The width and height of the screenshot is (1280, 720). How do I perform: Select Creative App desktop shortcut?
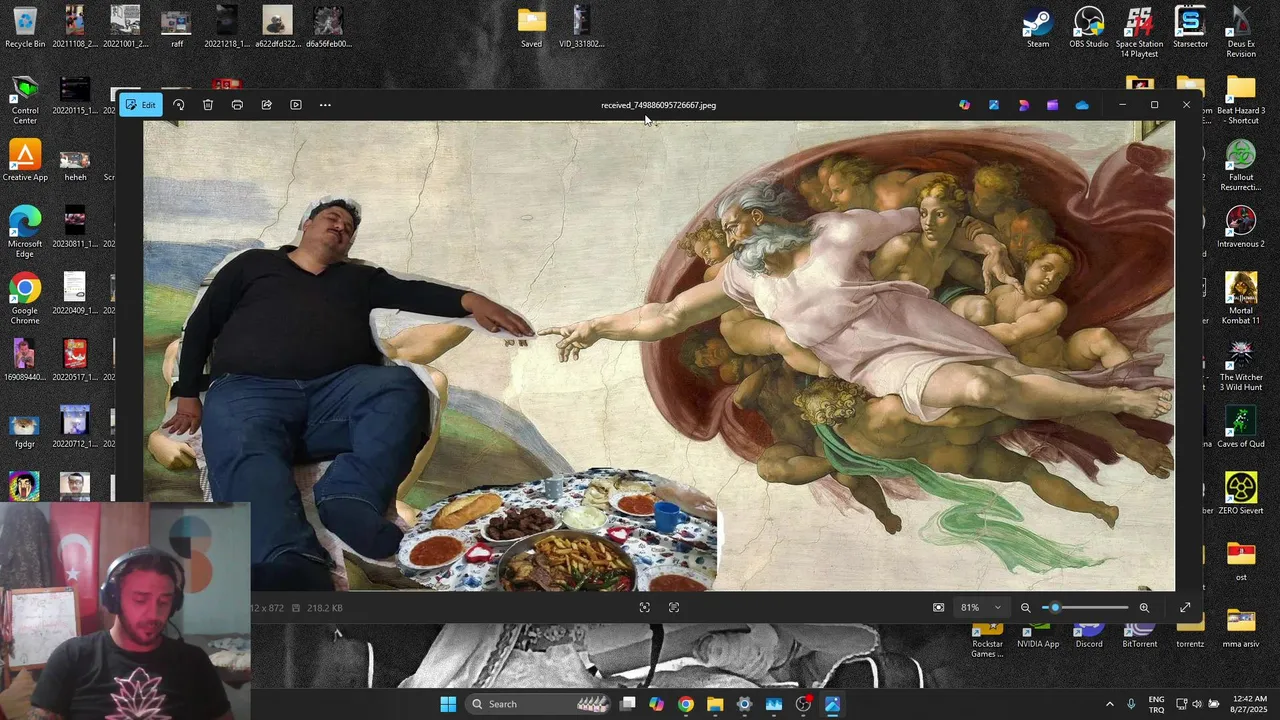(25, 160)
